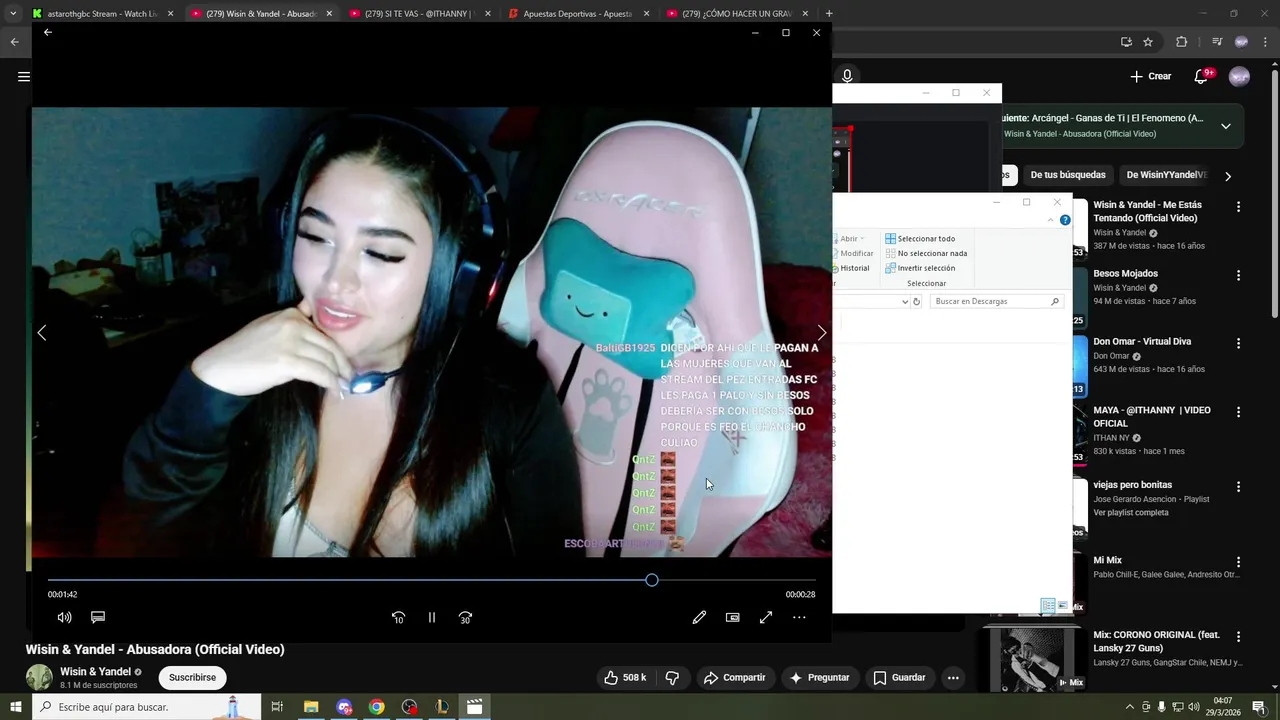
Task: Mute the video player volume icon
Action: (64, 618)
